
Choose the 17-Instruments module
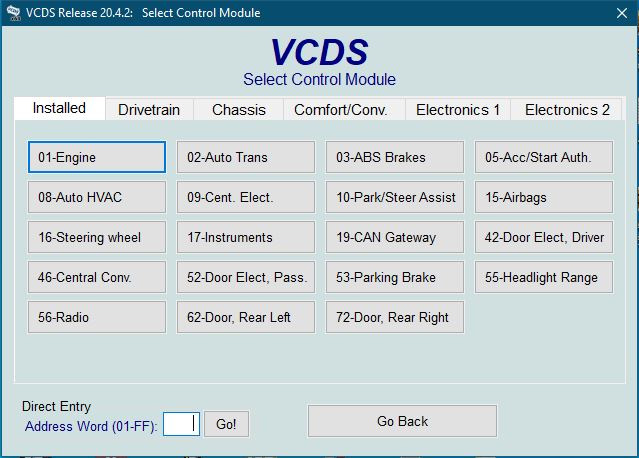(246, 237)
